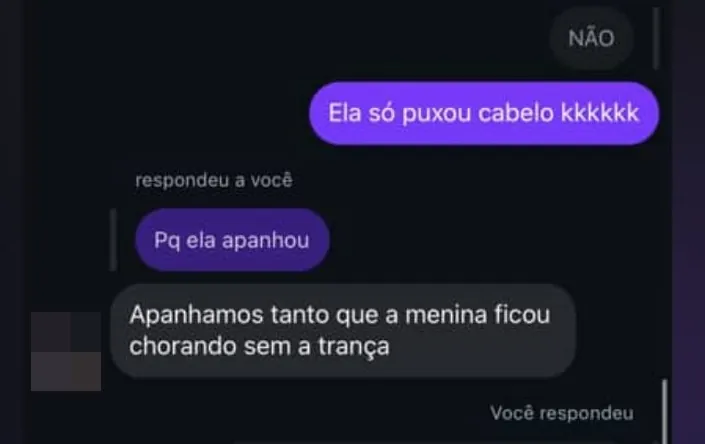Click the reply bar next to 'NÃO'

click(656, 39)
